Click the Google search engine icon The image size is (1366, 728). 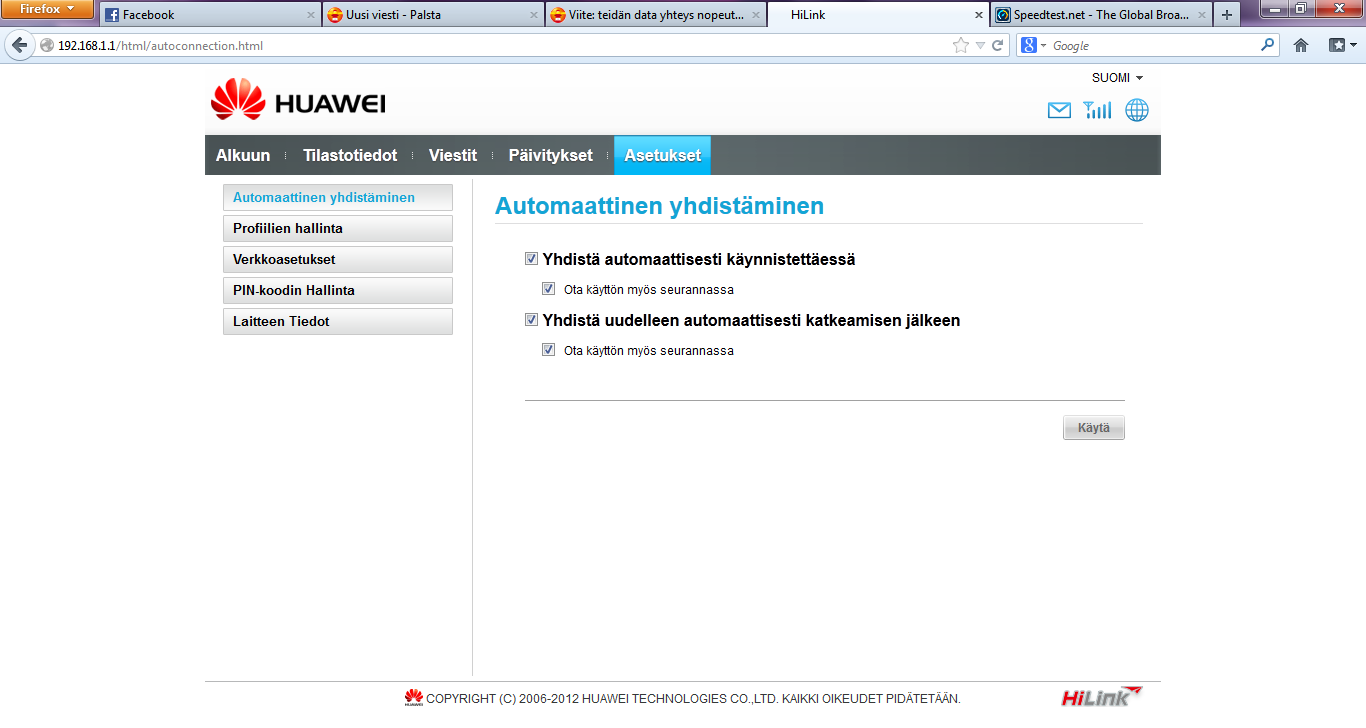coord(1028,45)
